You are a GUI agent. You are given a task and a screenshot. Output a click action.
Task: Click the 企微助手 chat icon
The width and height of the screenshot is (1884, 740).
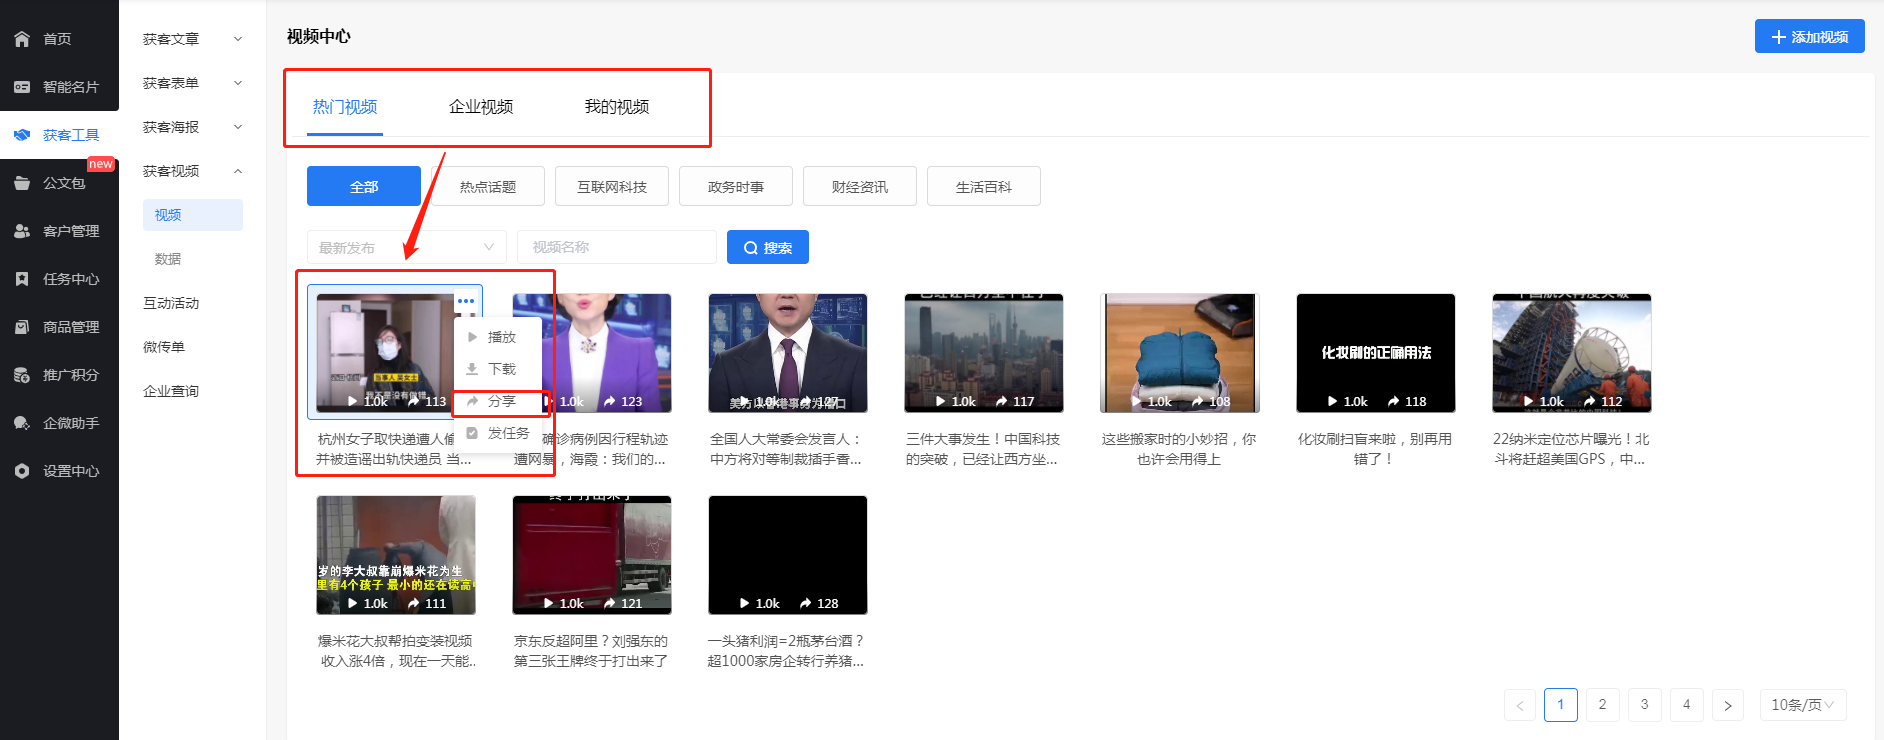pos(22,423)
